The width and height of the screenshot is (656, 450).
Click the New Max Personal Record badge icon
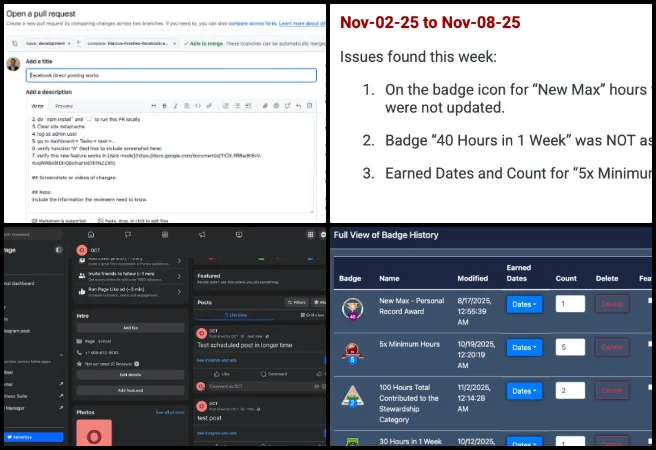(350, 306)
